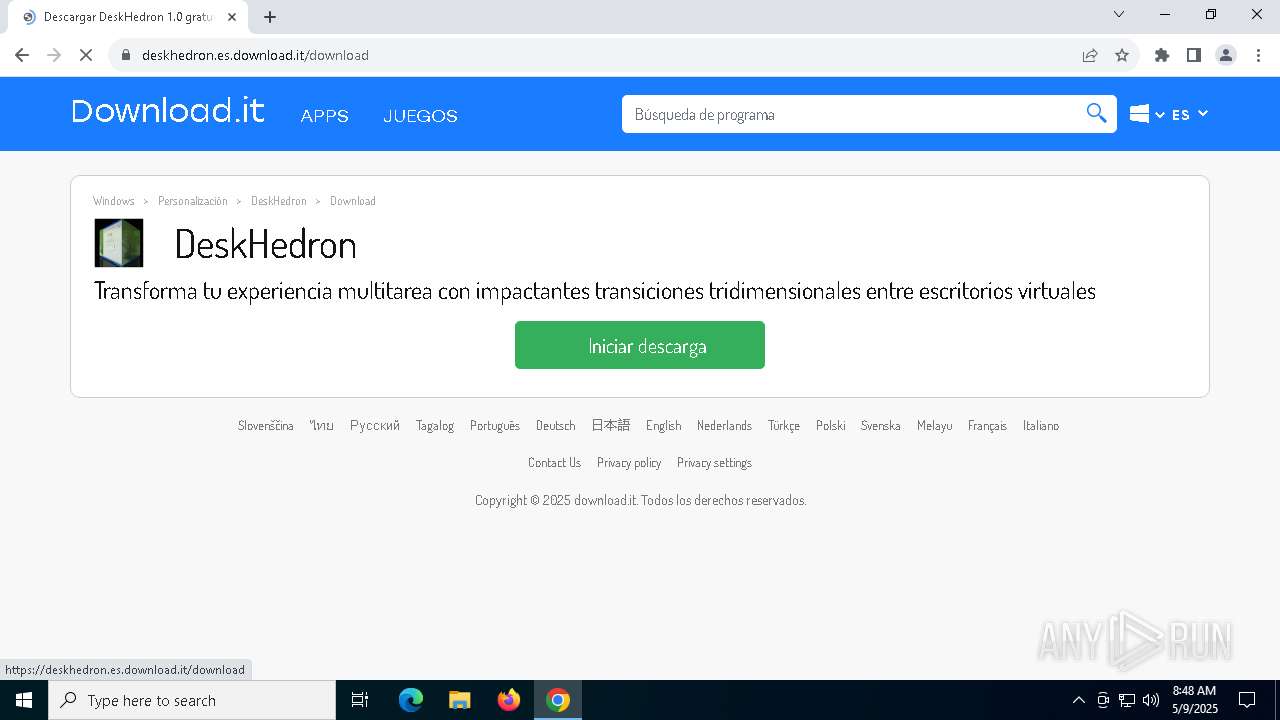1280x720 pixels.
Task: Launch Firefox from taskbar
Action: tap(509, 700)
